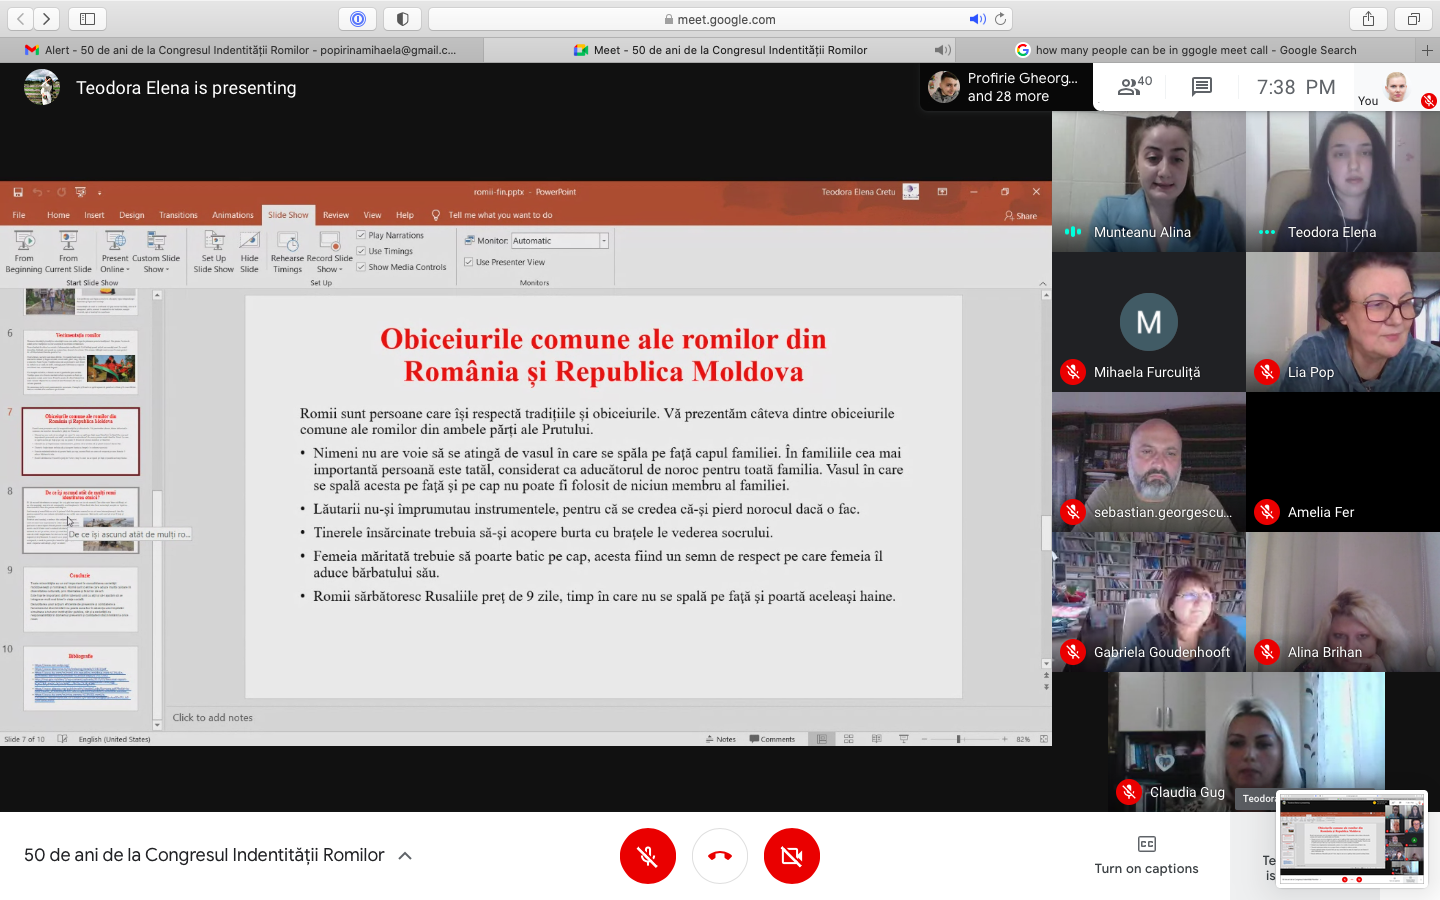The height and width of the screenshot is (900, 1440).
Task: Click the Safari share icon
Action: [x=1368, y=19]
